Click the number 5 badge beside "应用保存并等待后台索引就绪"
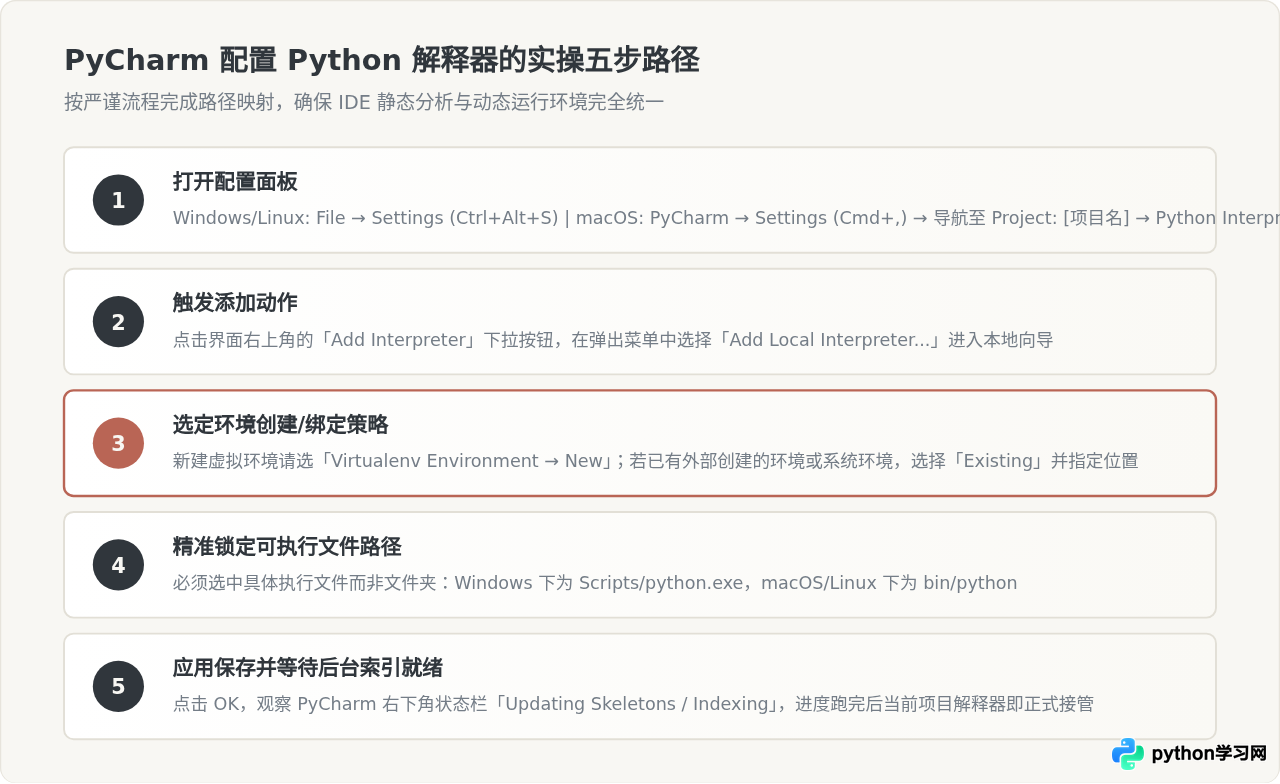 point(118,686)
